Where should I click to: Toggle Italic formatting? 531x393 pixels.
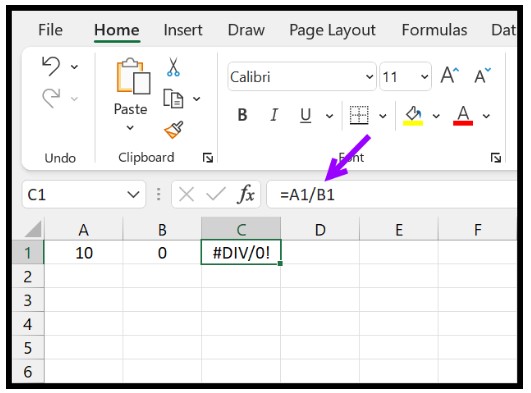click(274, 115)
